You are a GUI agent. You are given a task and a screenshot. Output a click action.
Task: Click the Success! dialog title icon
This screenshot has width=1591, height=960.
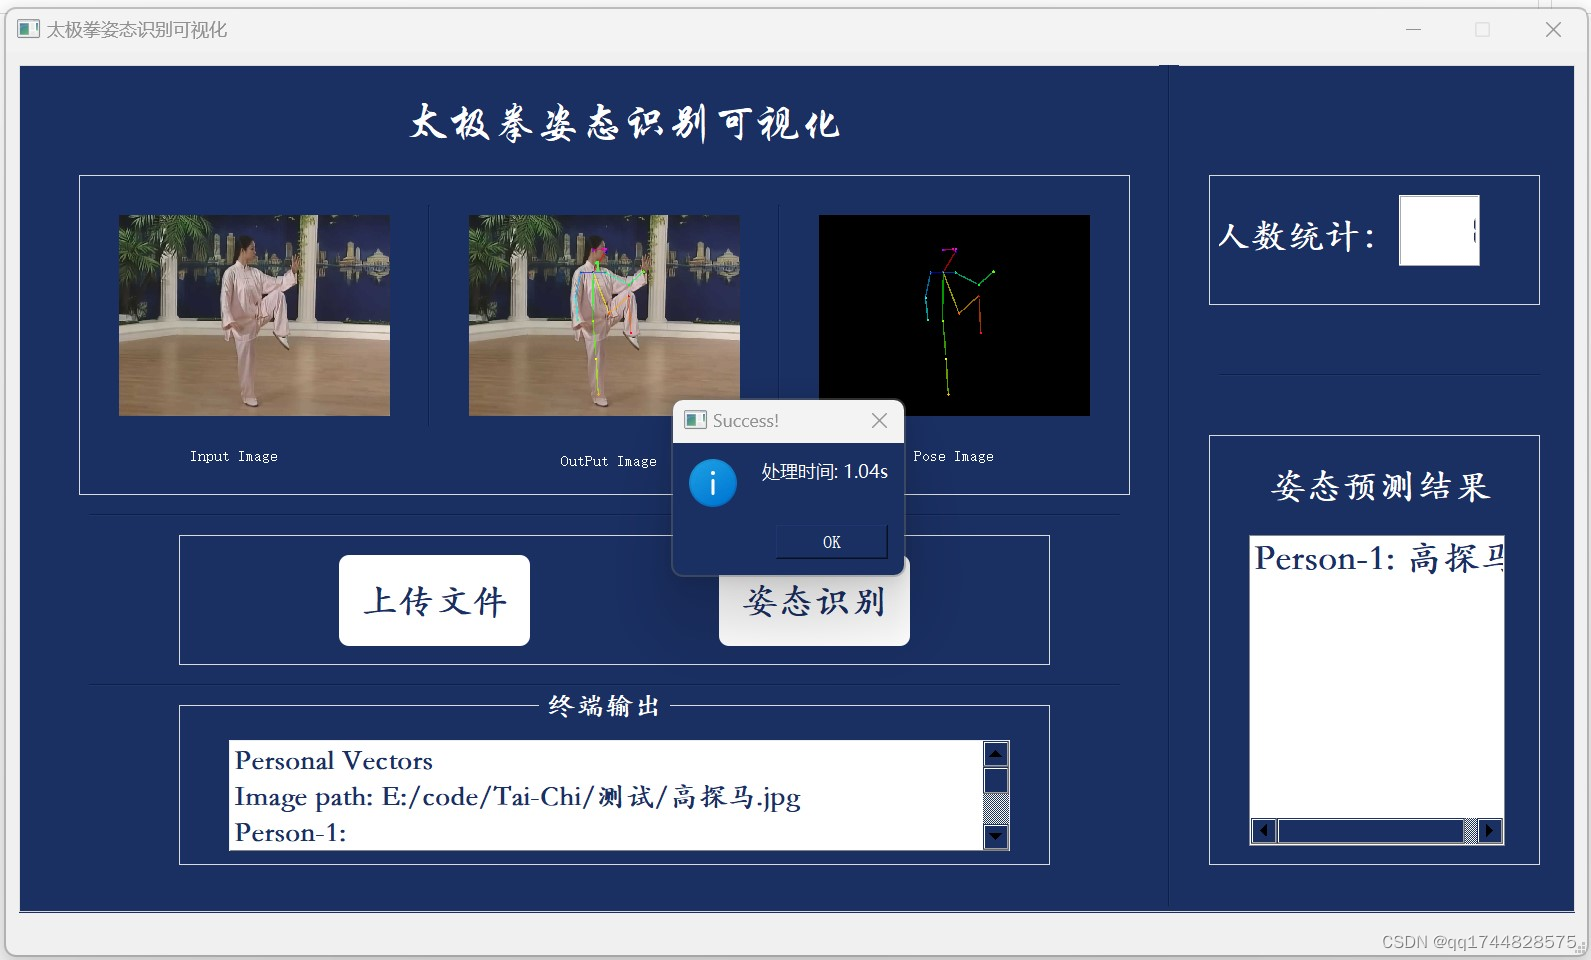pos(695,420)
